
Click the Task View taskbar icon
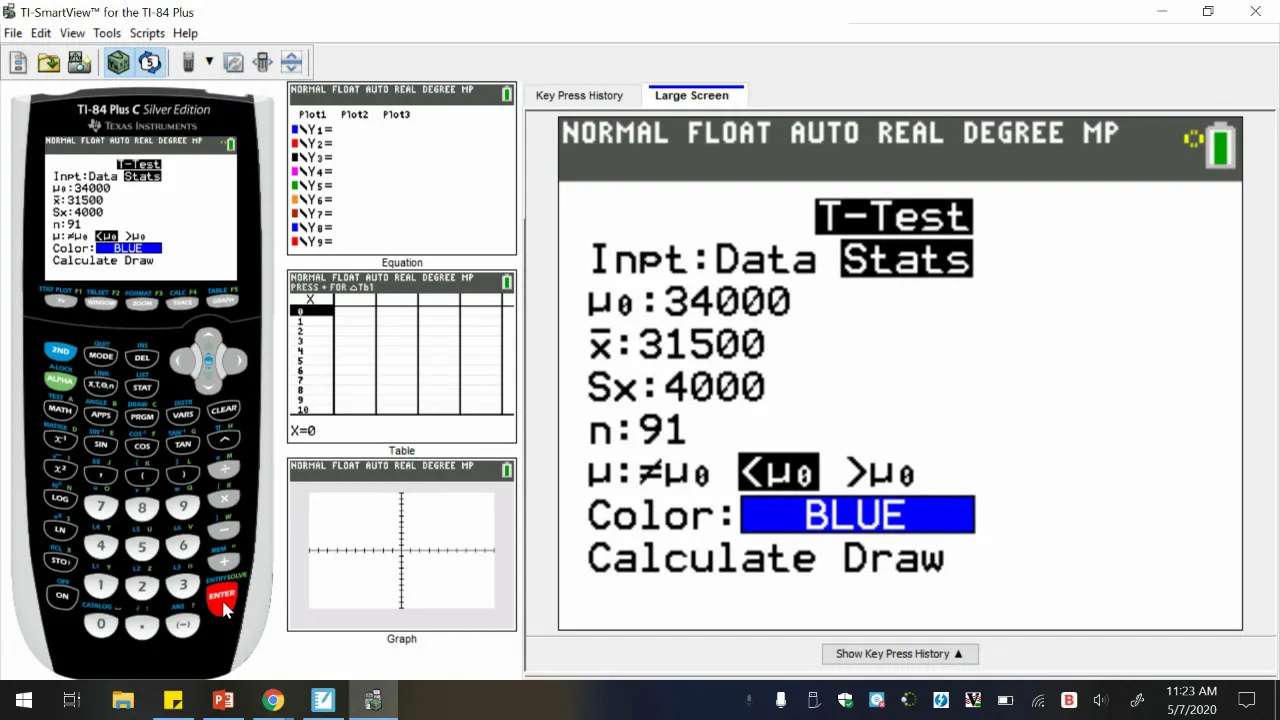(72, 700)
